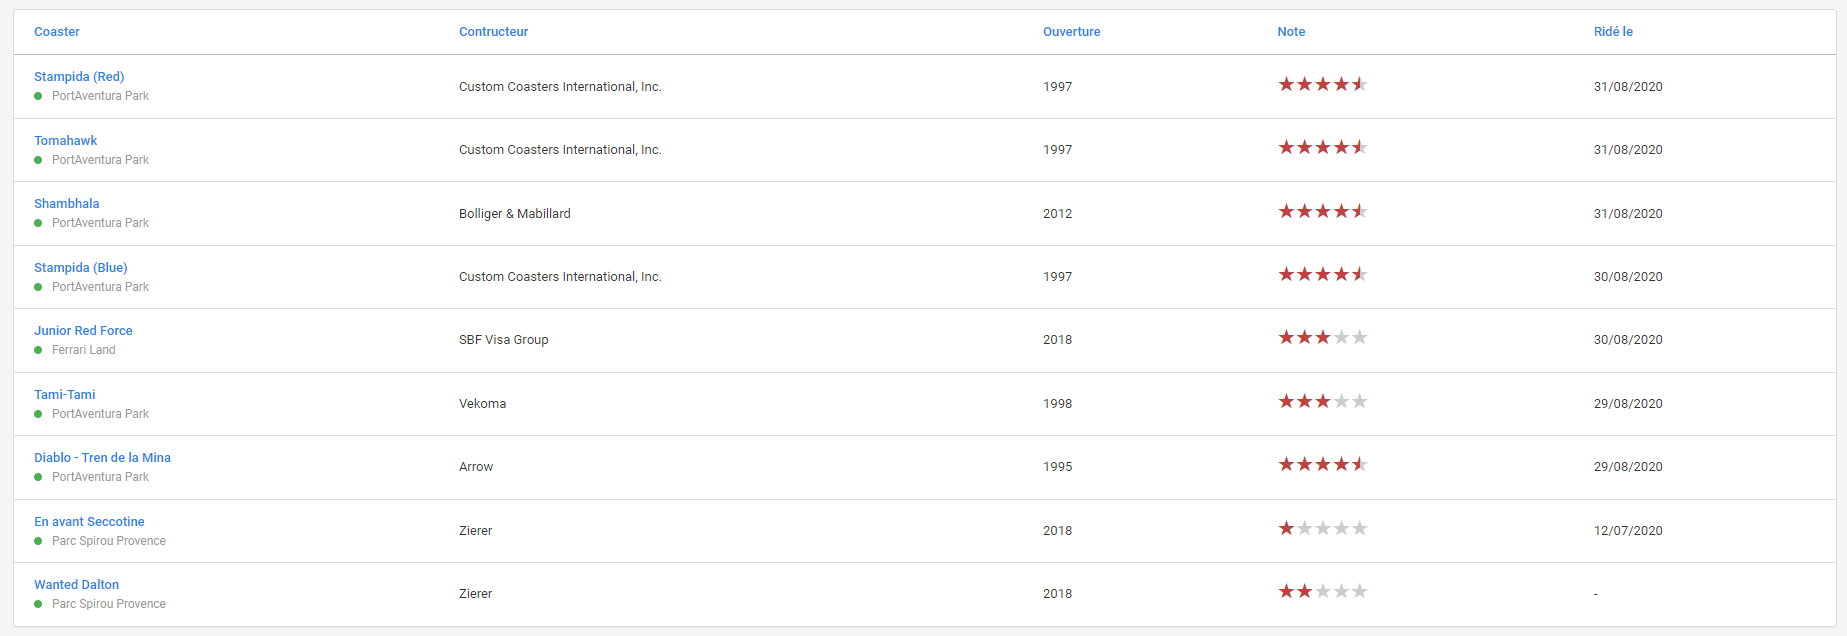Open the Tomahawk coaster link
Screen dimensions: 1847x636
pyautogui.click(x=65, y=141)
